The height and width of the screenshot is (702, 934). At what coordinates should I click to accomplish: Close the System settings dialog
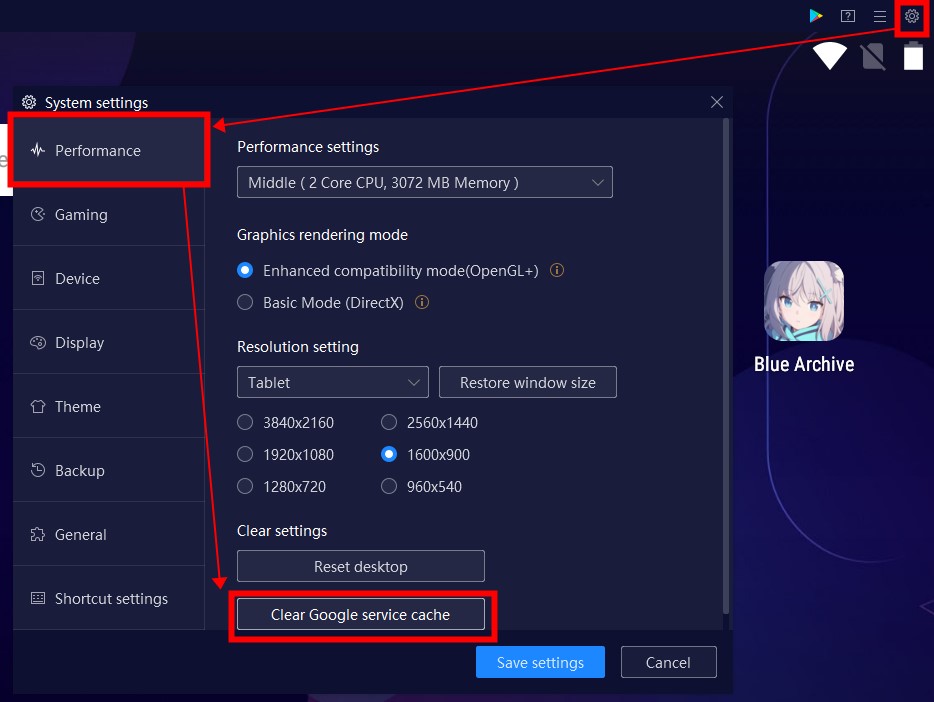click(716, 102)
